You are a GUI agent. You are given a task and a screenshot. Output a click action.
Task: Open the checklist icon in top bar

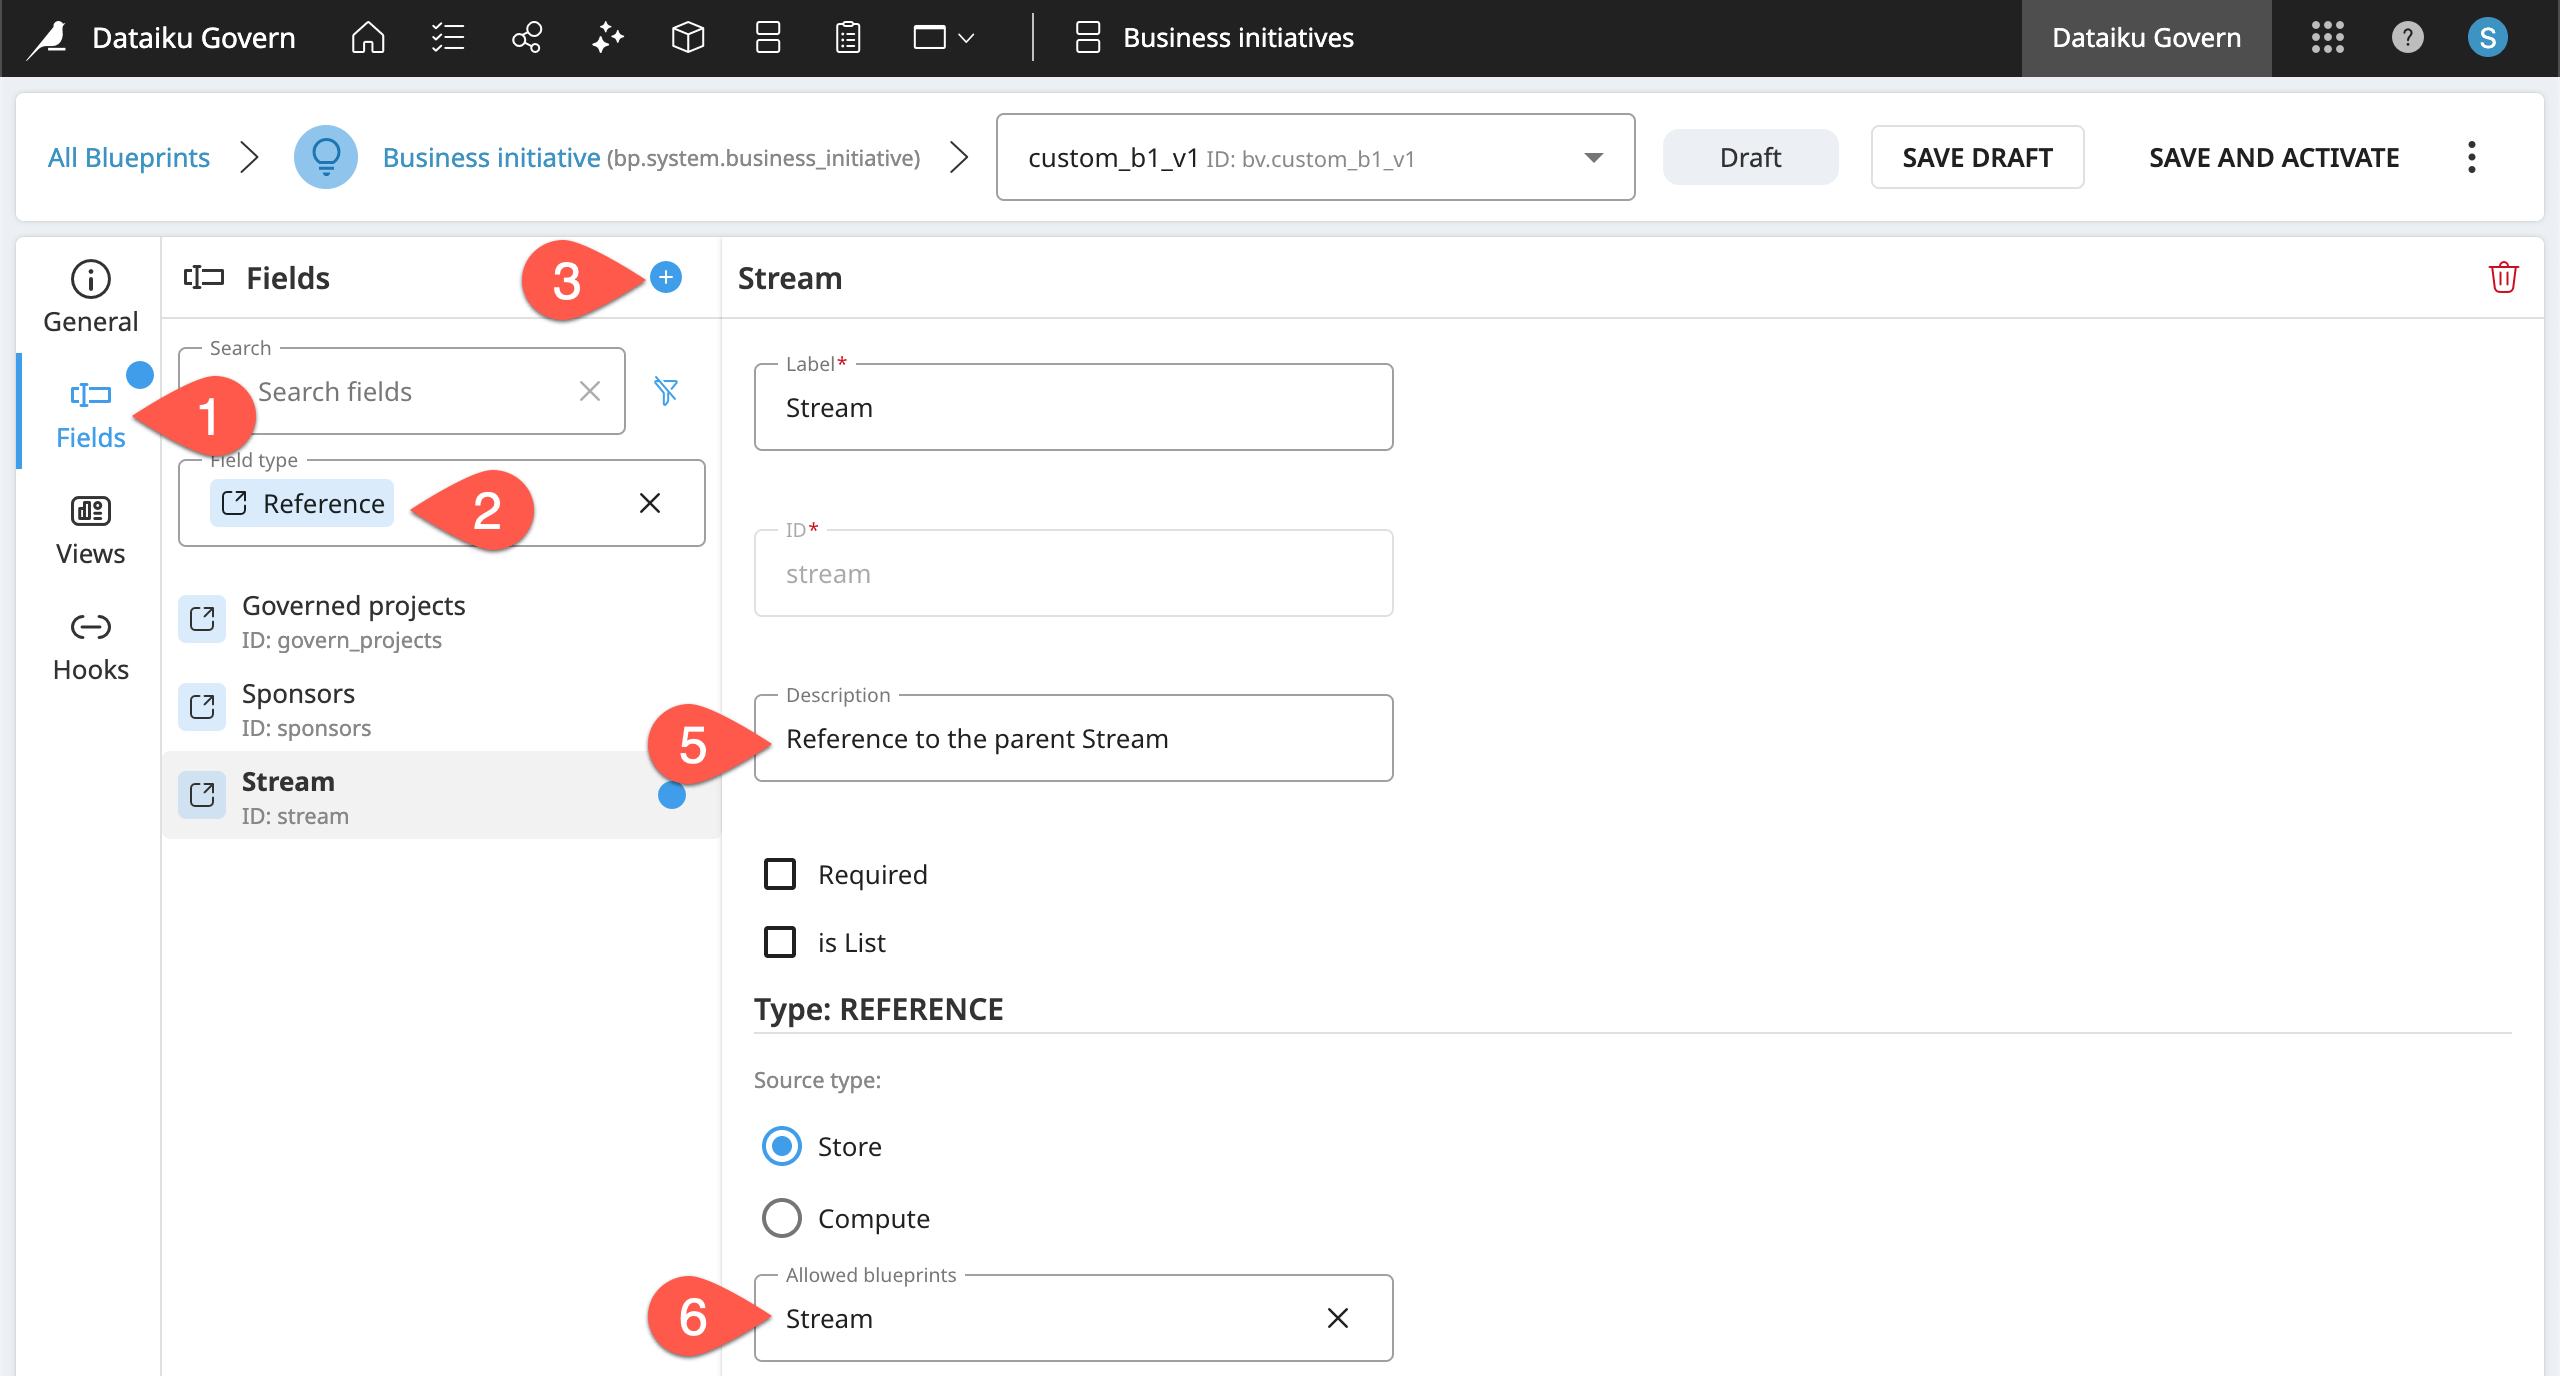[x=447, y=38]
